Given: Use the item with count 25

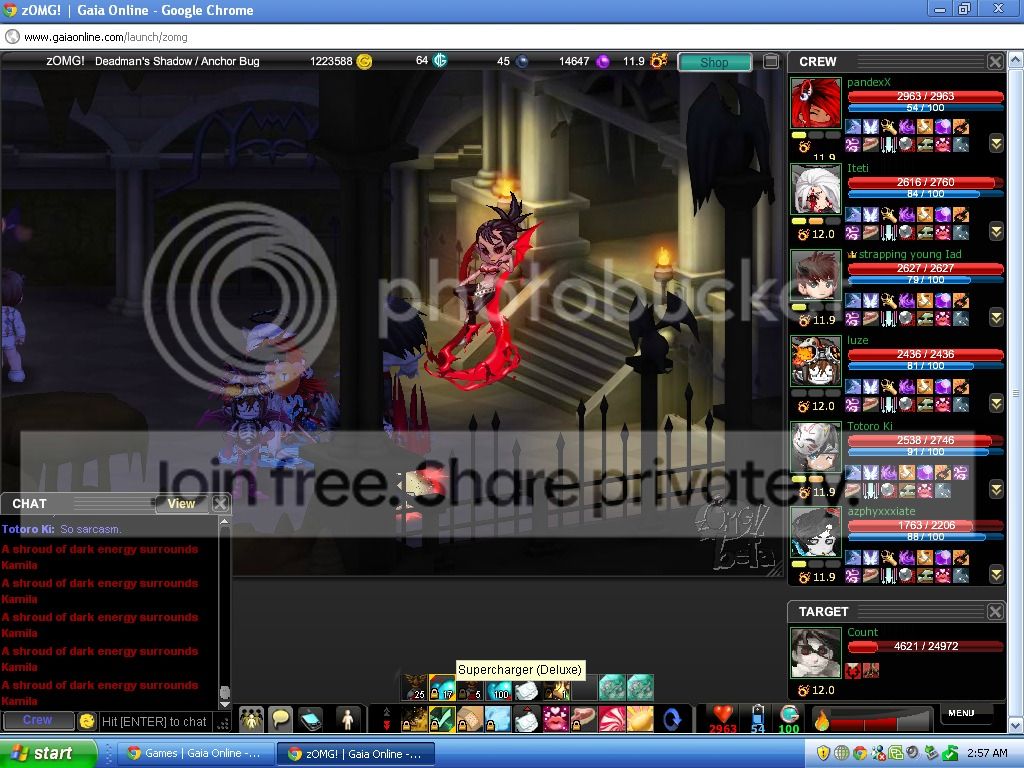Looking at the screenshot, I should pos(414,688).
